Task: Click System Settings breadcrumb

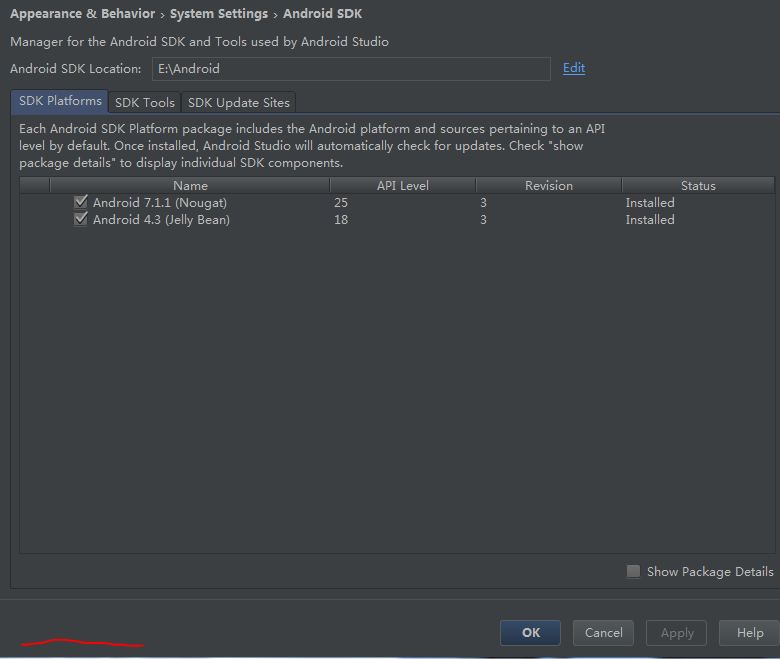Action: pyautogui.click(x=219, y=13)
